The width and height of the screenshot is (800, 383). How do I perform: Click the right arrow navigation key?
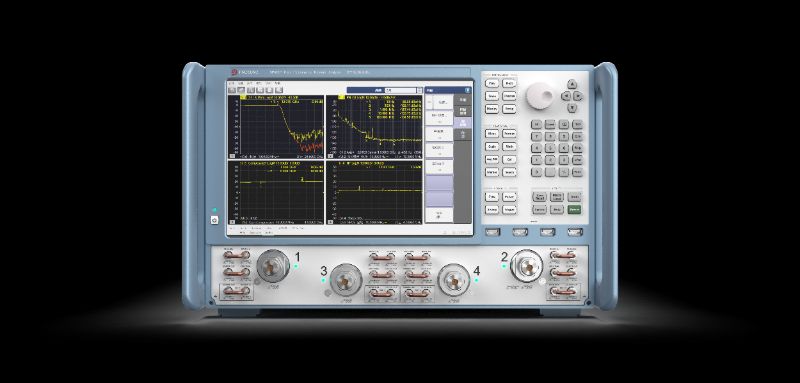click(x=578, y=96)
